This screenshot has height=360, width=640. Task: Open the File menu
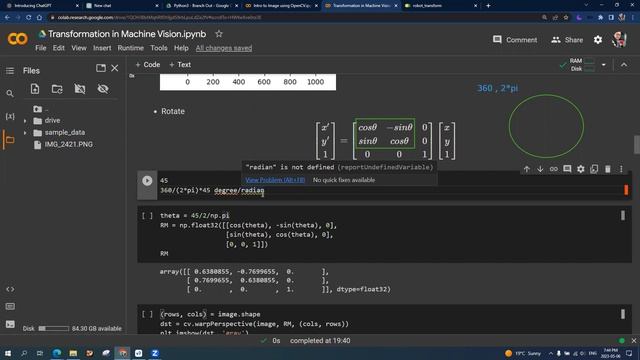click(x=40, y=48)
